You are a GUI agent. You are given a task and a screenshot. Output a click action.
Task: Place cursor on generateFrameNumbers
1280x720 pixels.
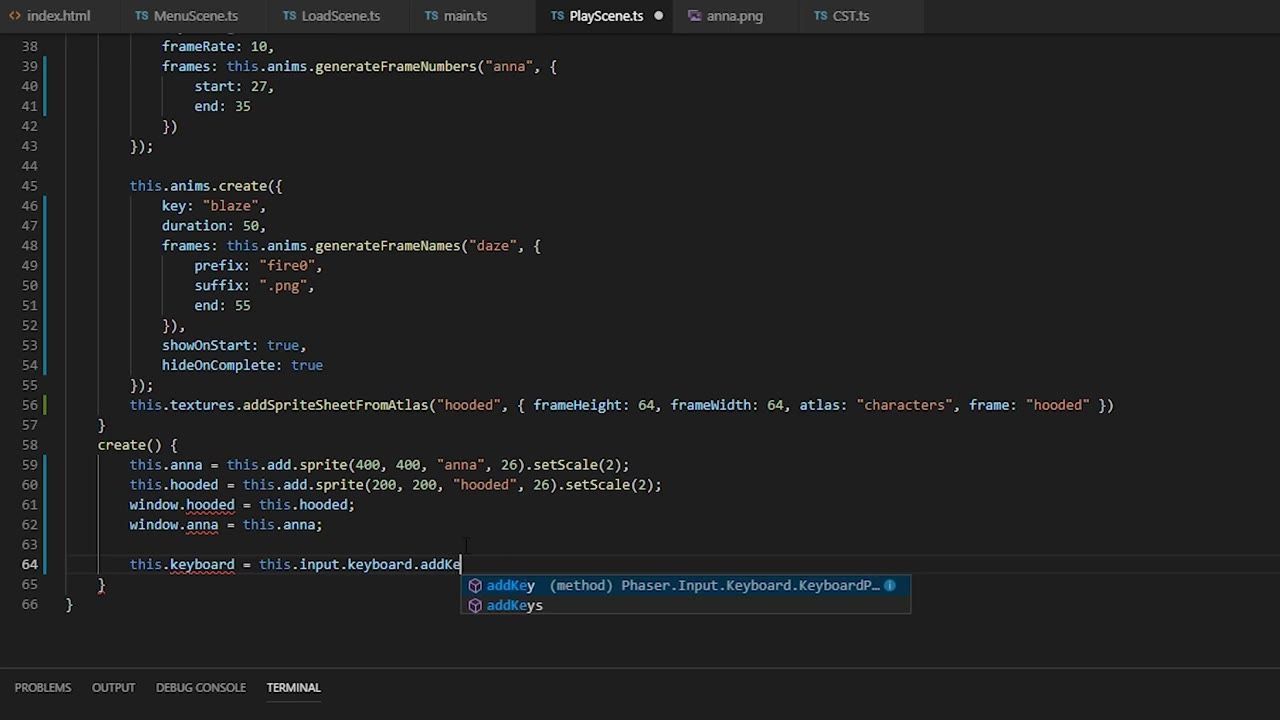pos(396,66)
